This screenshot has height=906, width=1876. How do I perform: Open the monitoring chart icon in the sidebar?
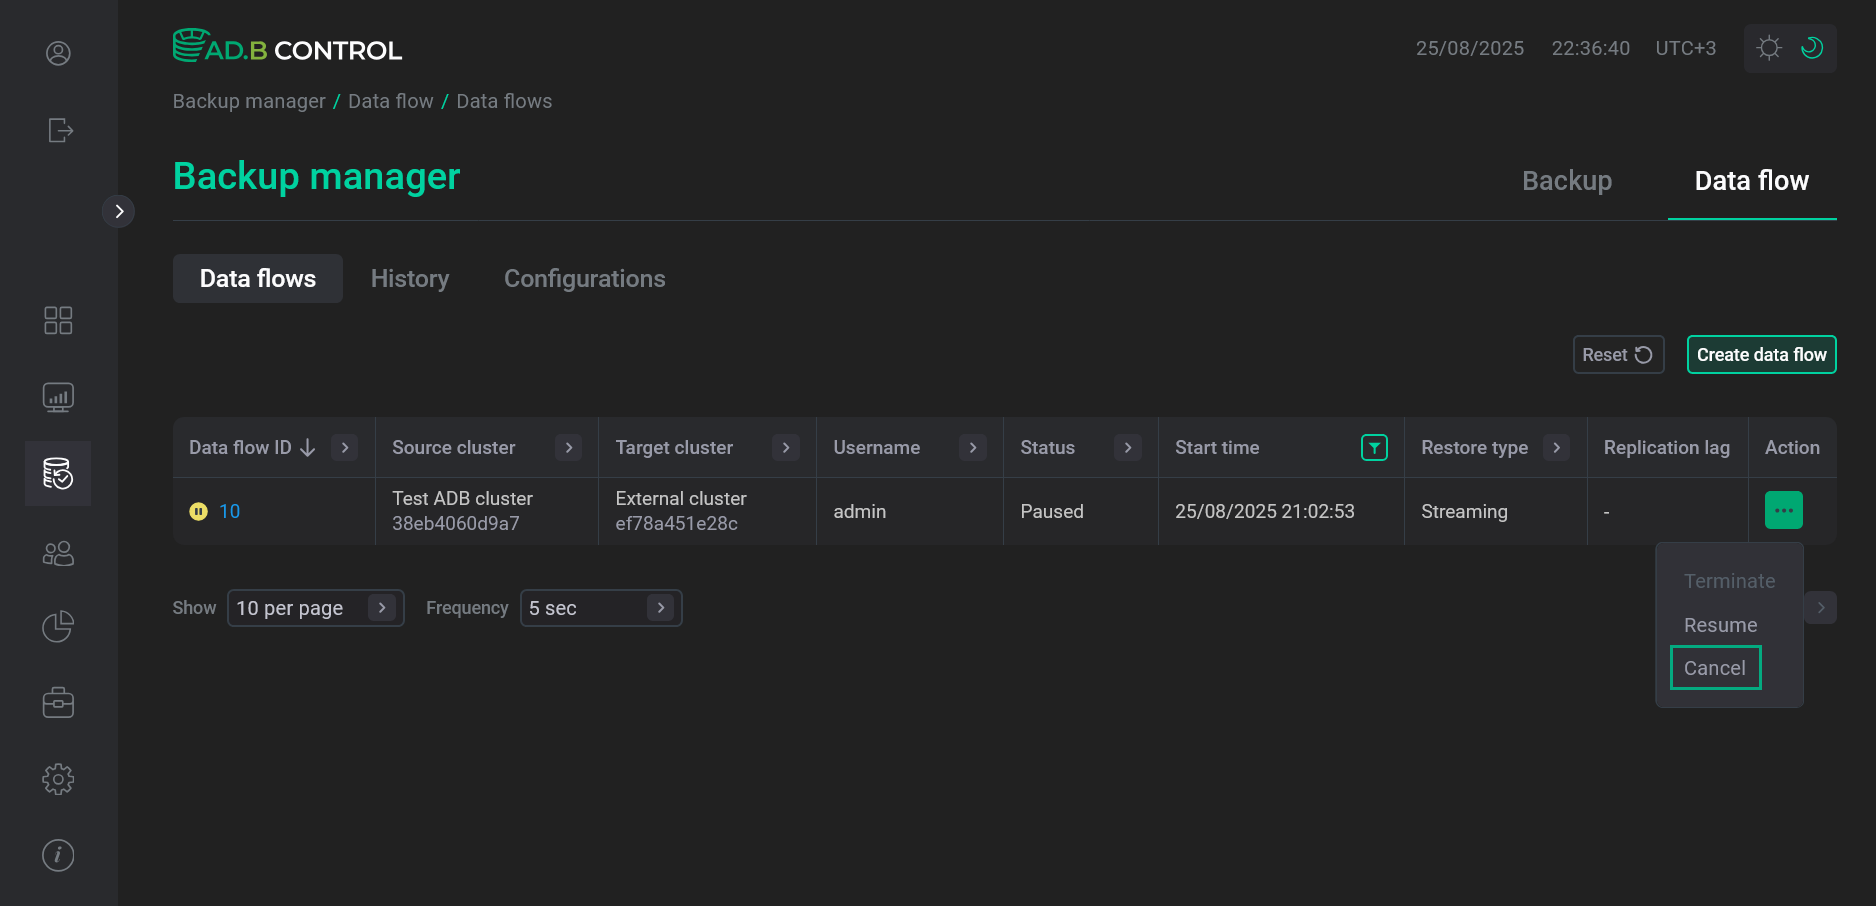57,396
